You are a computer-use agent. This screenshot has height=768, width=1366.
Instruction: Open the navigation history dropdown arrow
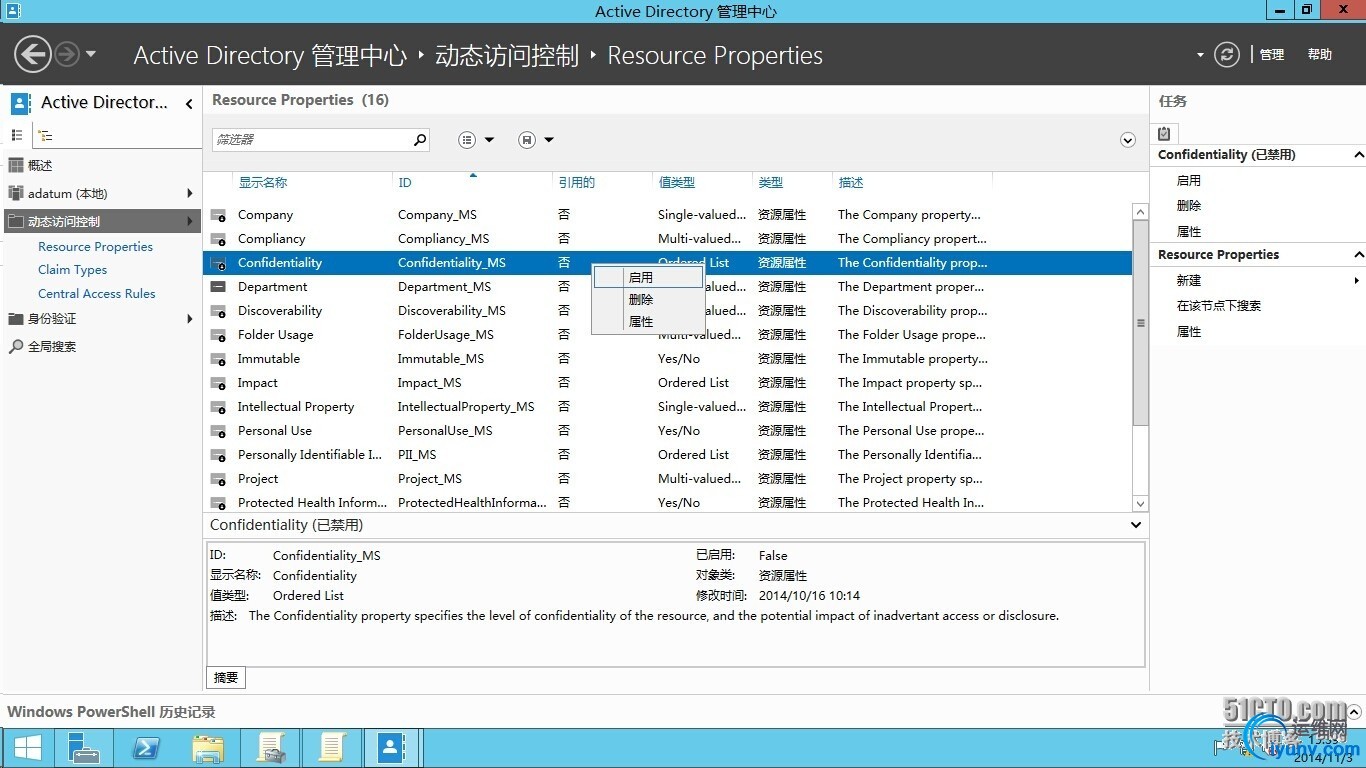(x=91, y=54)
